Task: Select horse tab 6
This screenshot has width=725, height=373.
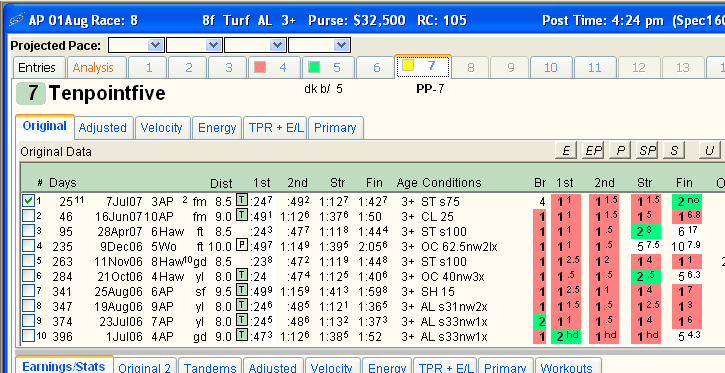Action: [x=376, y=68]
